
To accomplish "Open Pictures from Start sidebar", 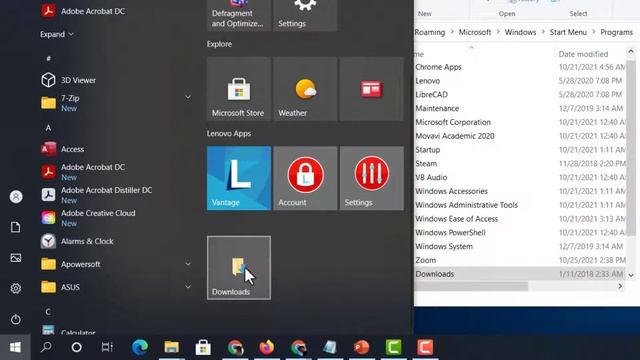I will 16,258.
